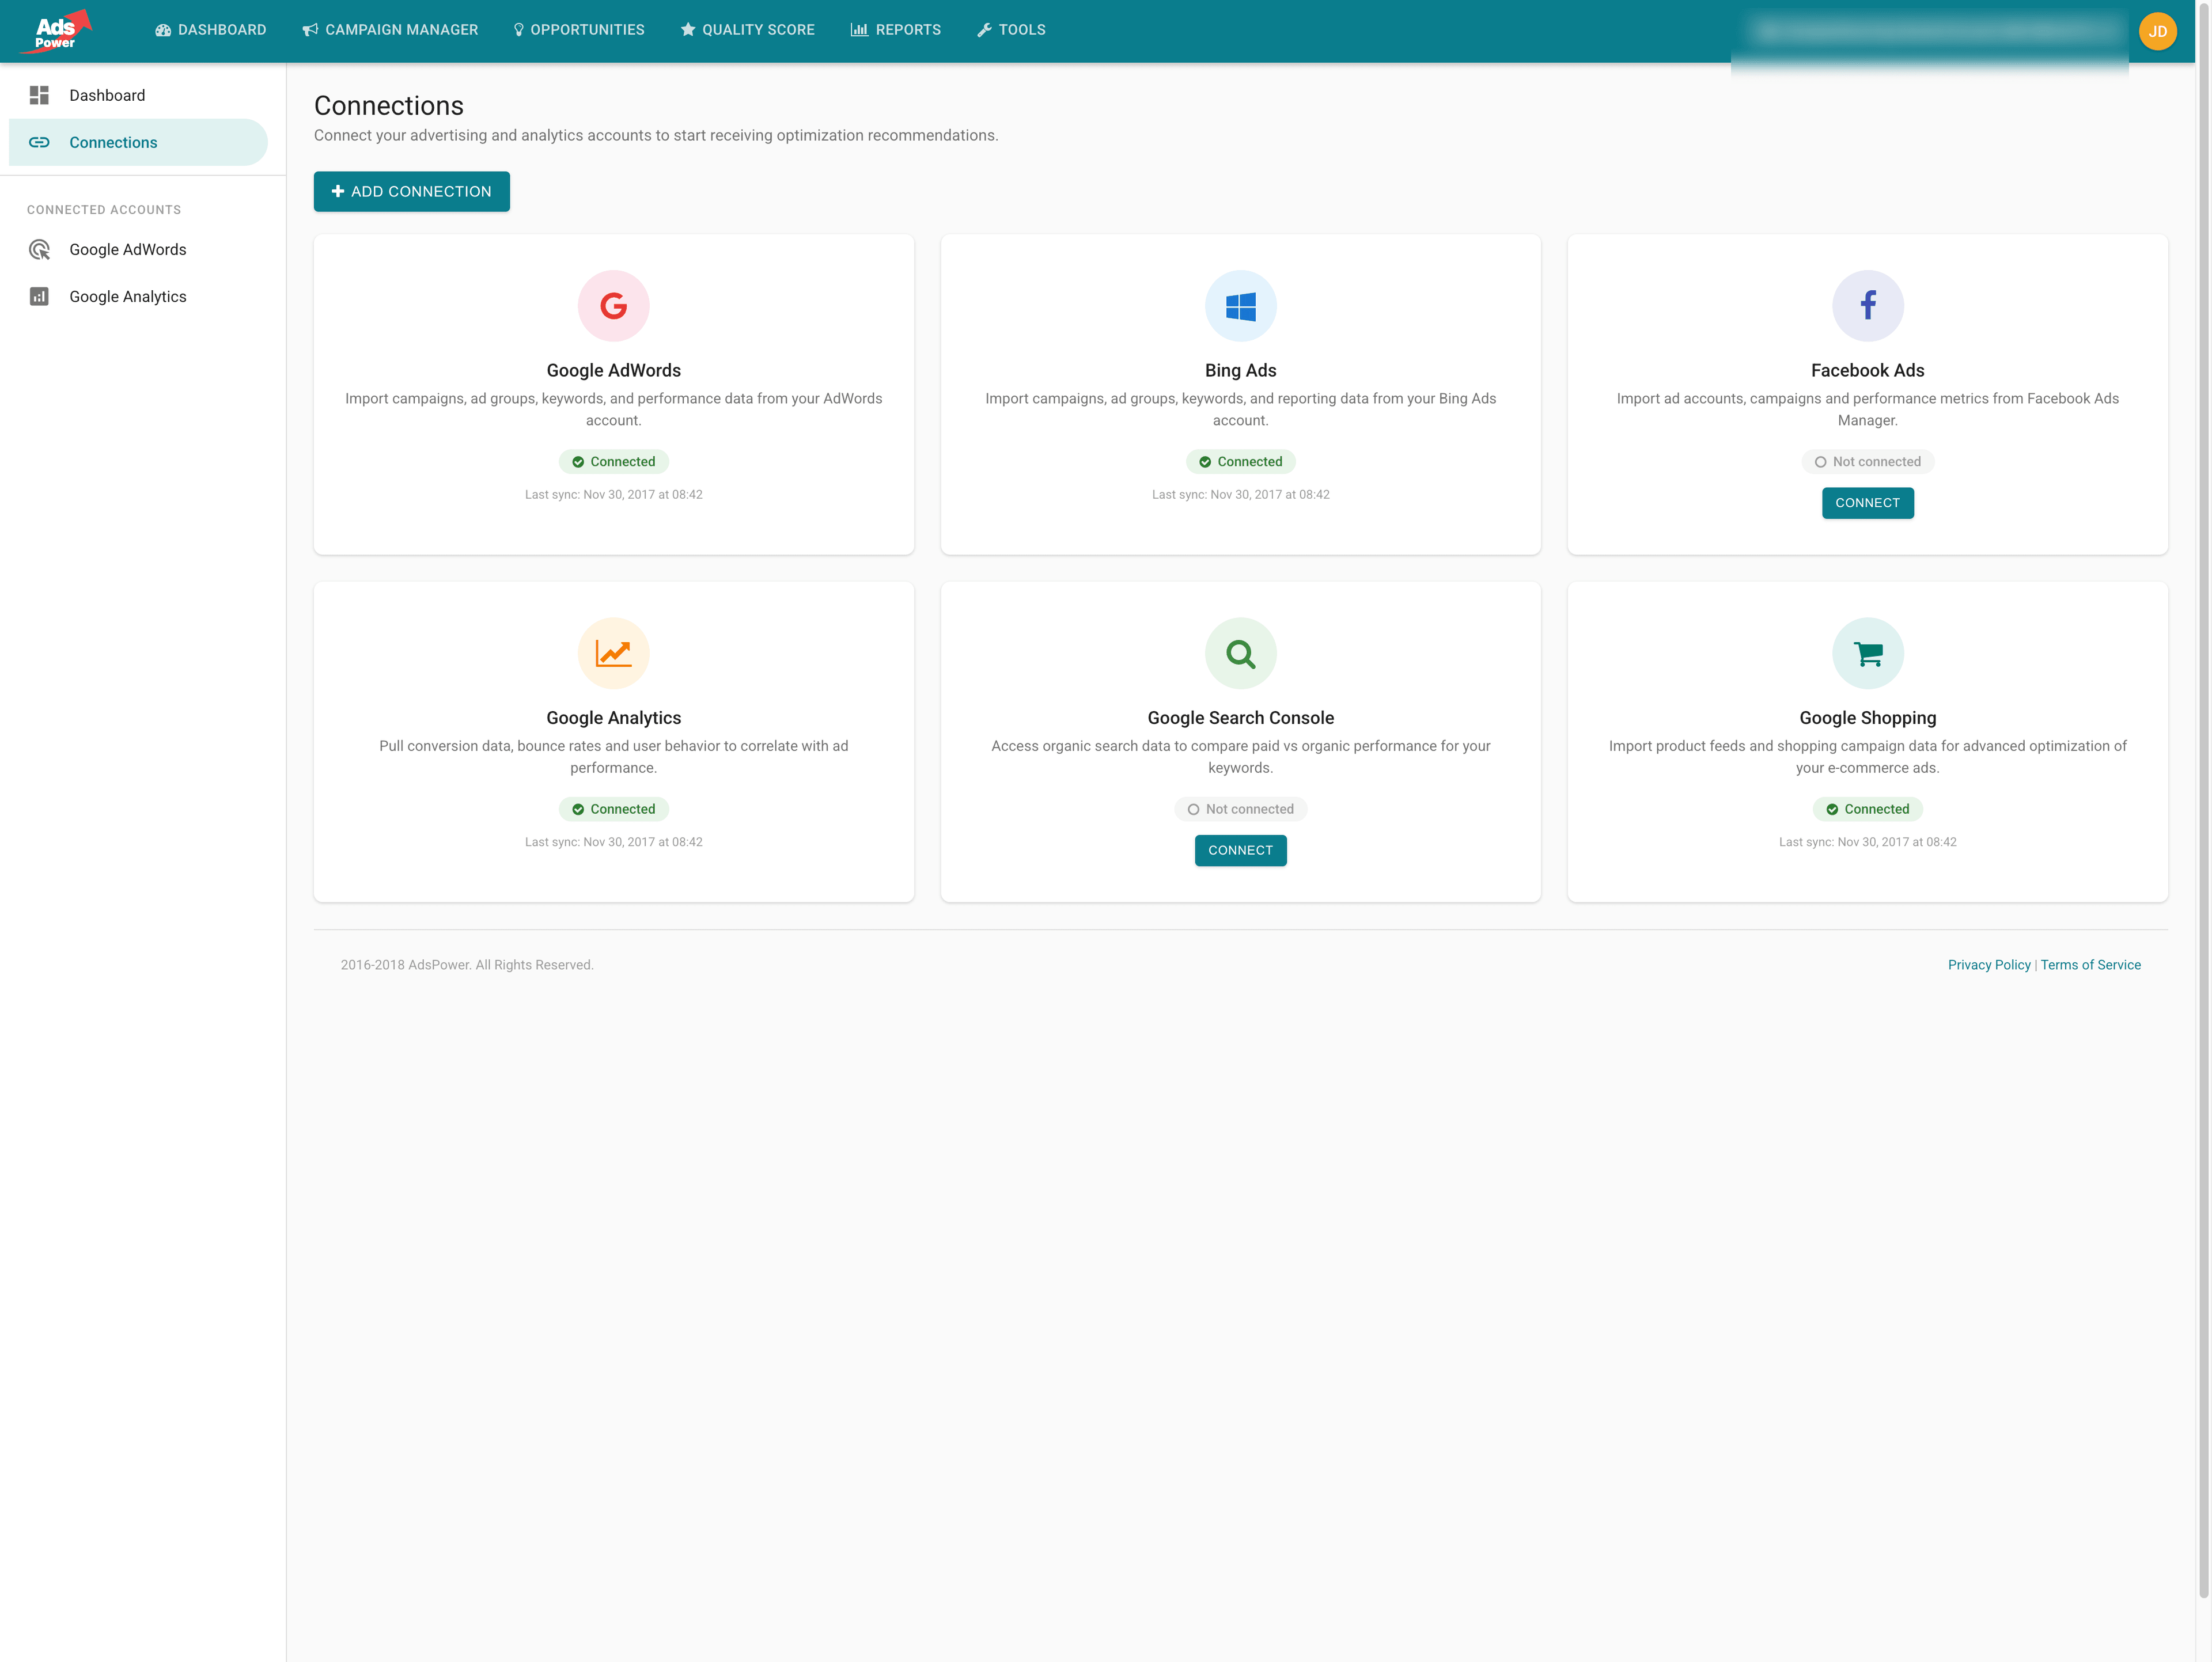
Task: Click the Connected status badge on Bing Ads
Action: pos(1240,461)
